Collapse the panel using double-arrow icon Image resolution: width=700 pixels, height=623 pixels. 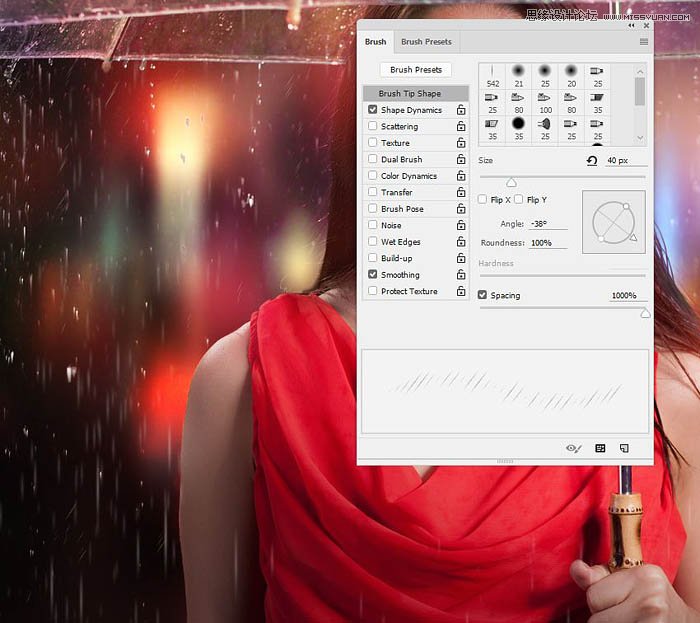pos(634,25)
